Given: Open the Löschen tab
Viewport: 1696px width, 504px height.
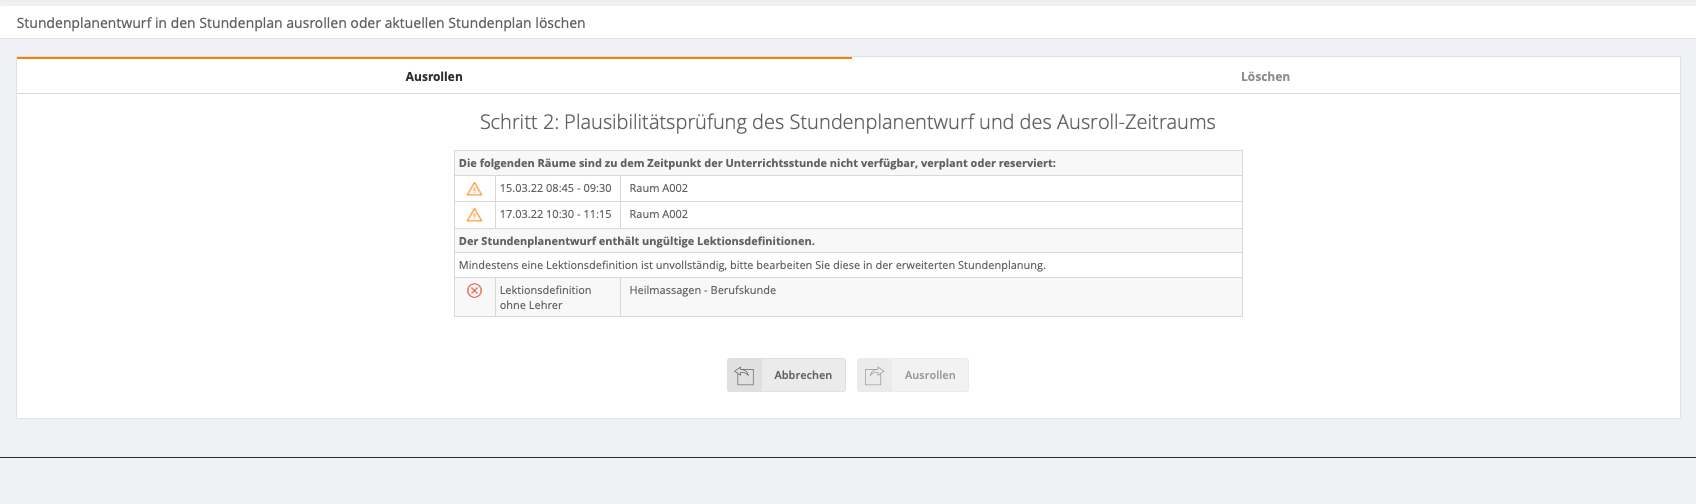Looking at the screenshot, I should tap(1265, 76).
